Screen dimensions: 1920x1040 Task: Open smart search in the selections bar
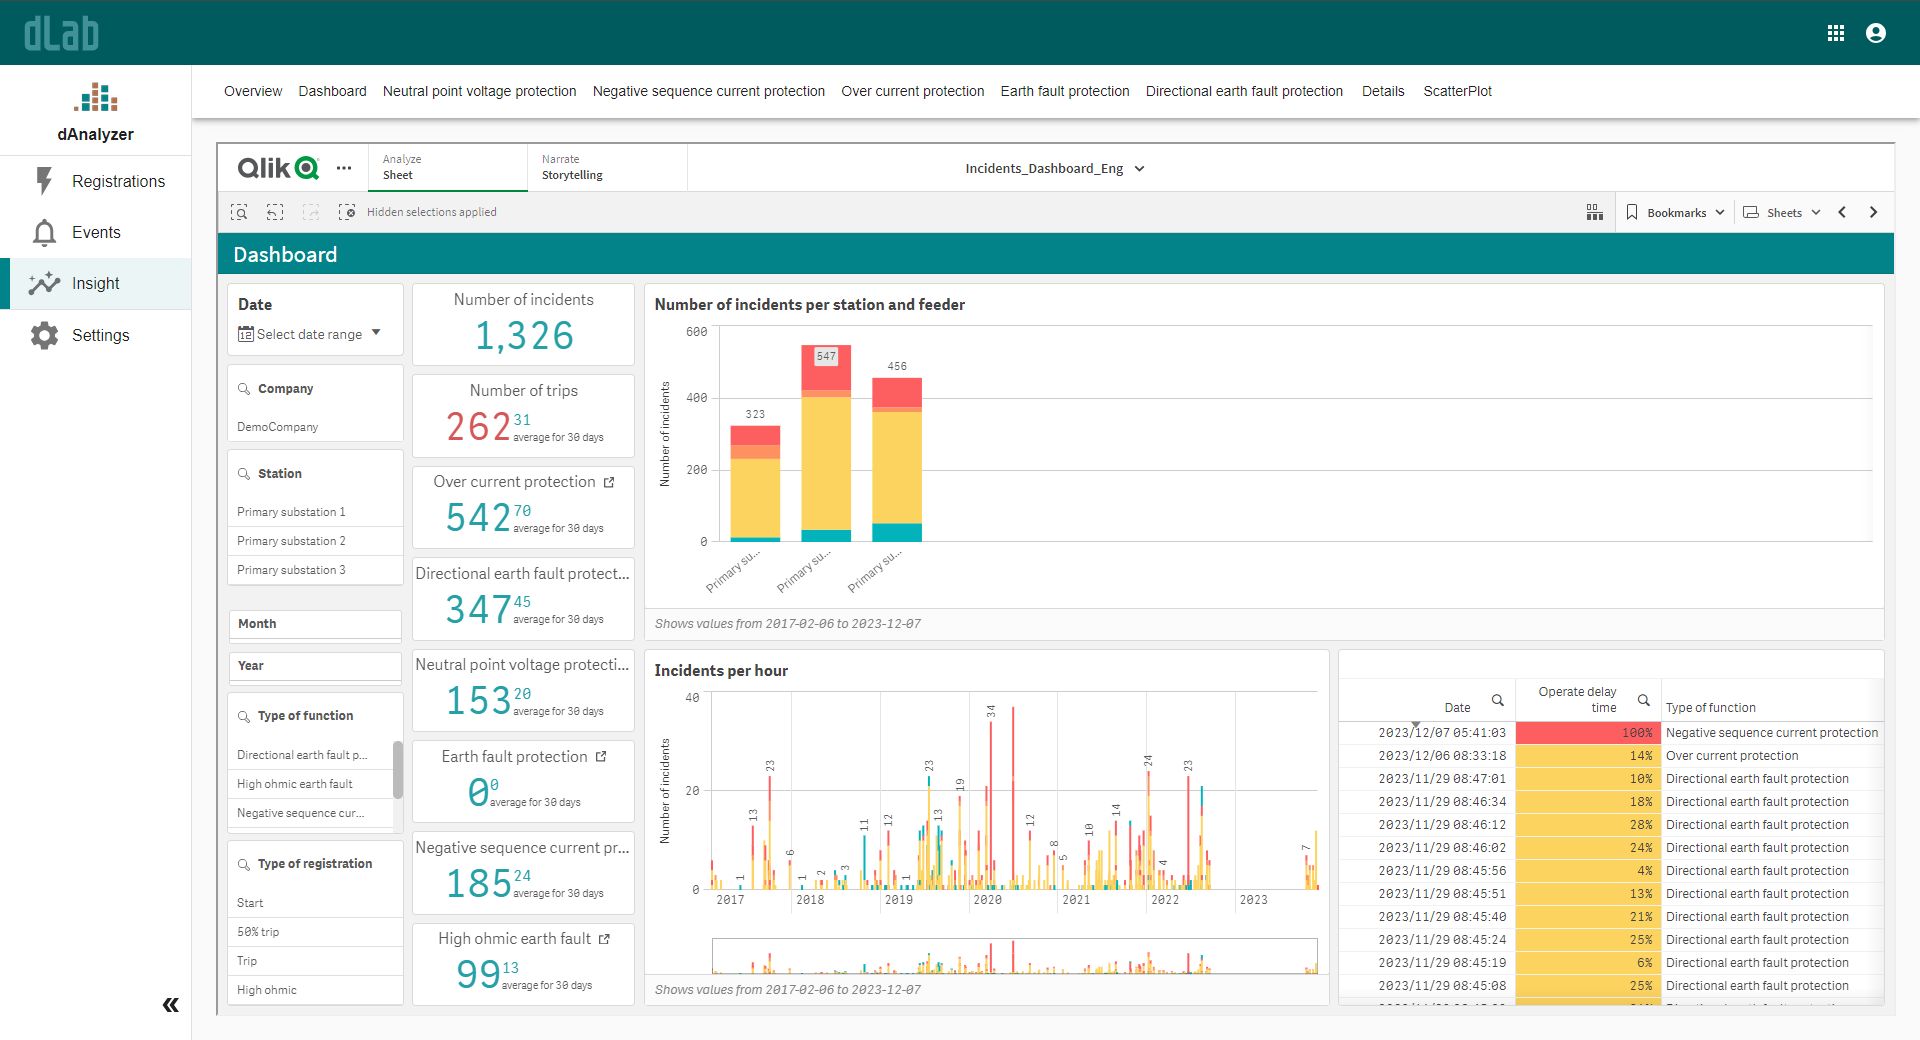point(240,212)
